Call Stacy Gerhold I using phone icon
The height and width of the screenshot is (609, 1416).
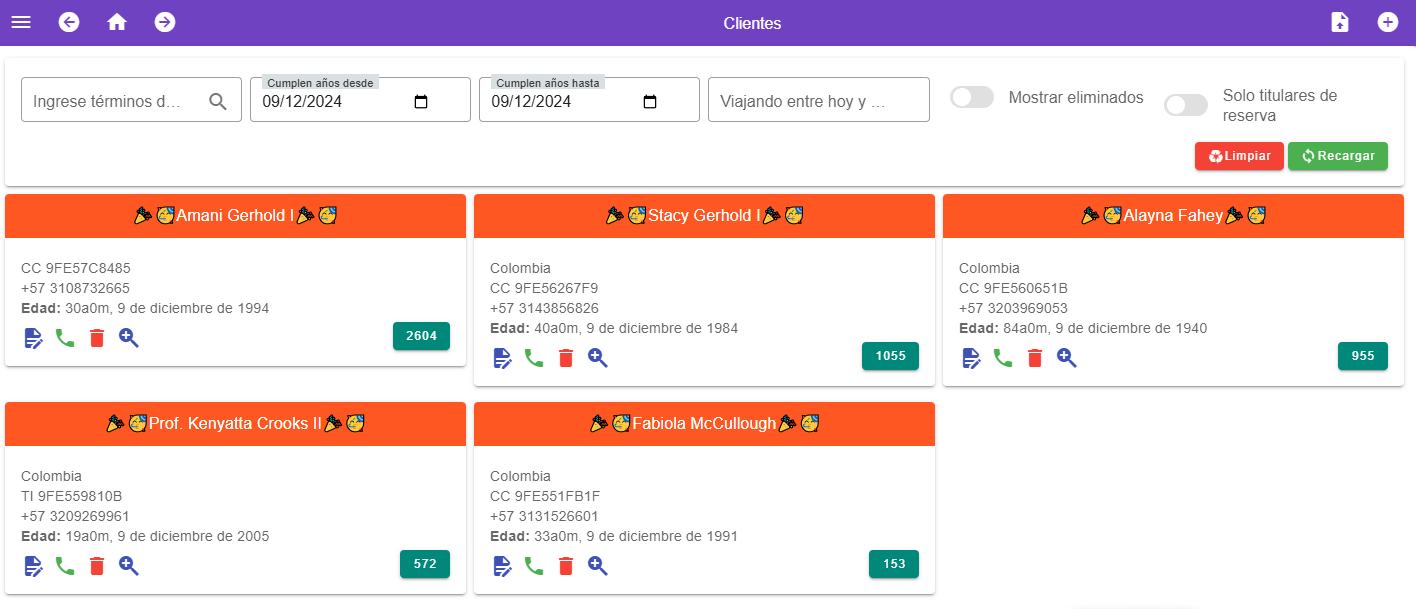(x=534, y=358)
